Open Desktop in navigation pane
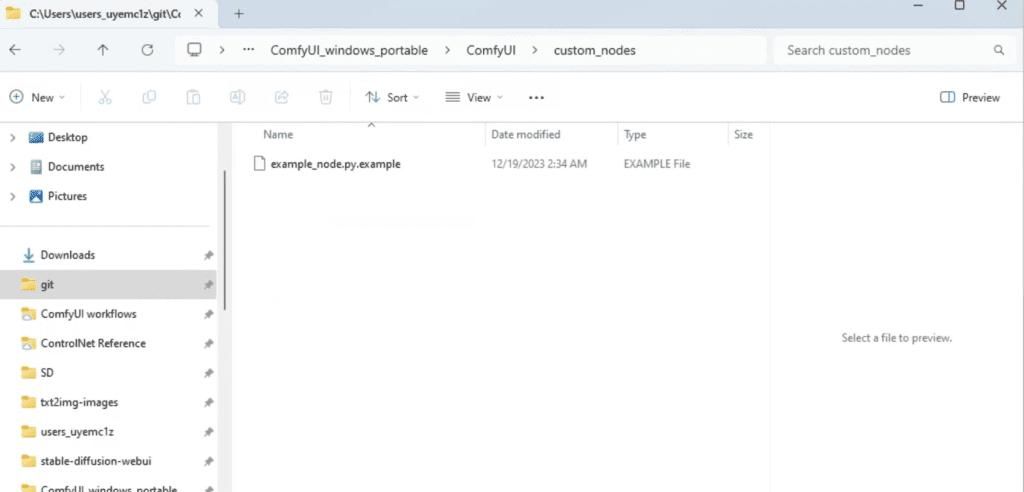The width and height of the screenshot is (1024, 492). pos(67,137)
